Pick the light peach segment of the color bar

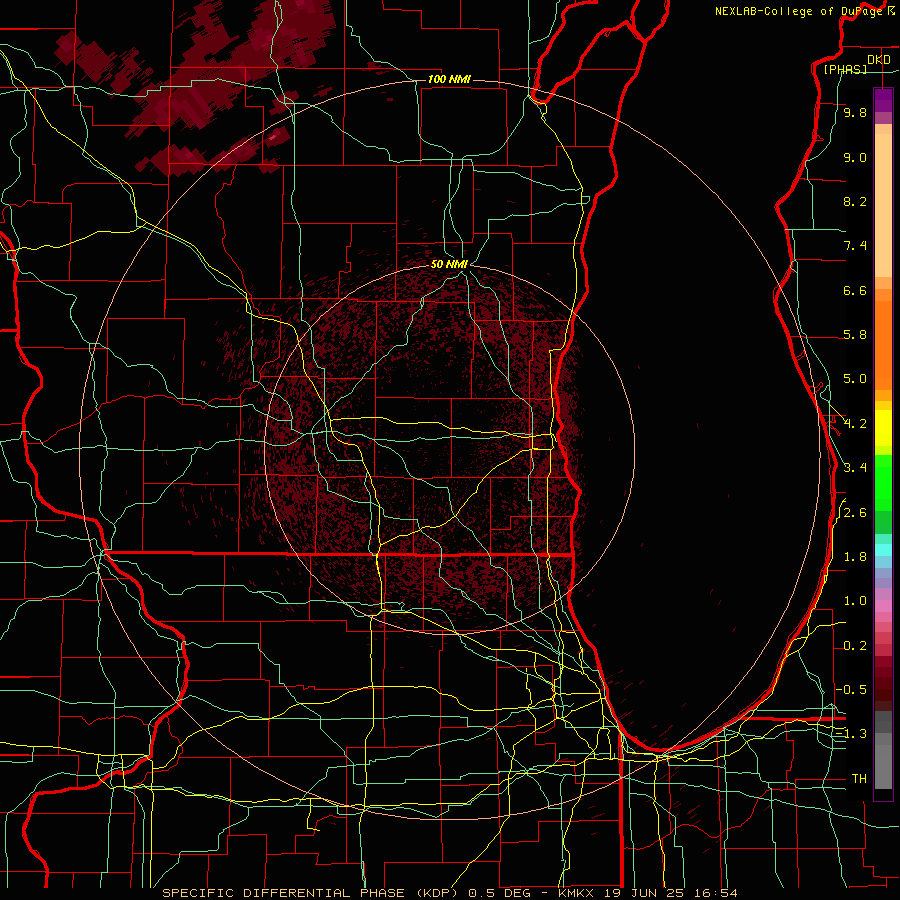(883, 205)
